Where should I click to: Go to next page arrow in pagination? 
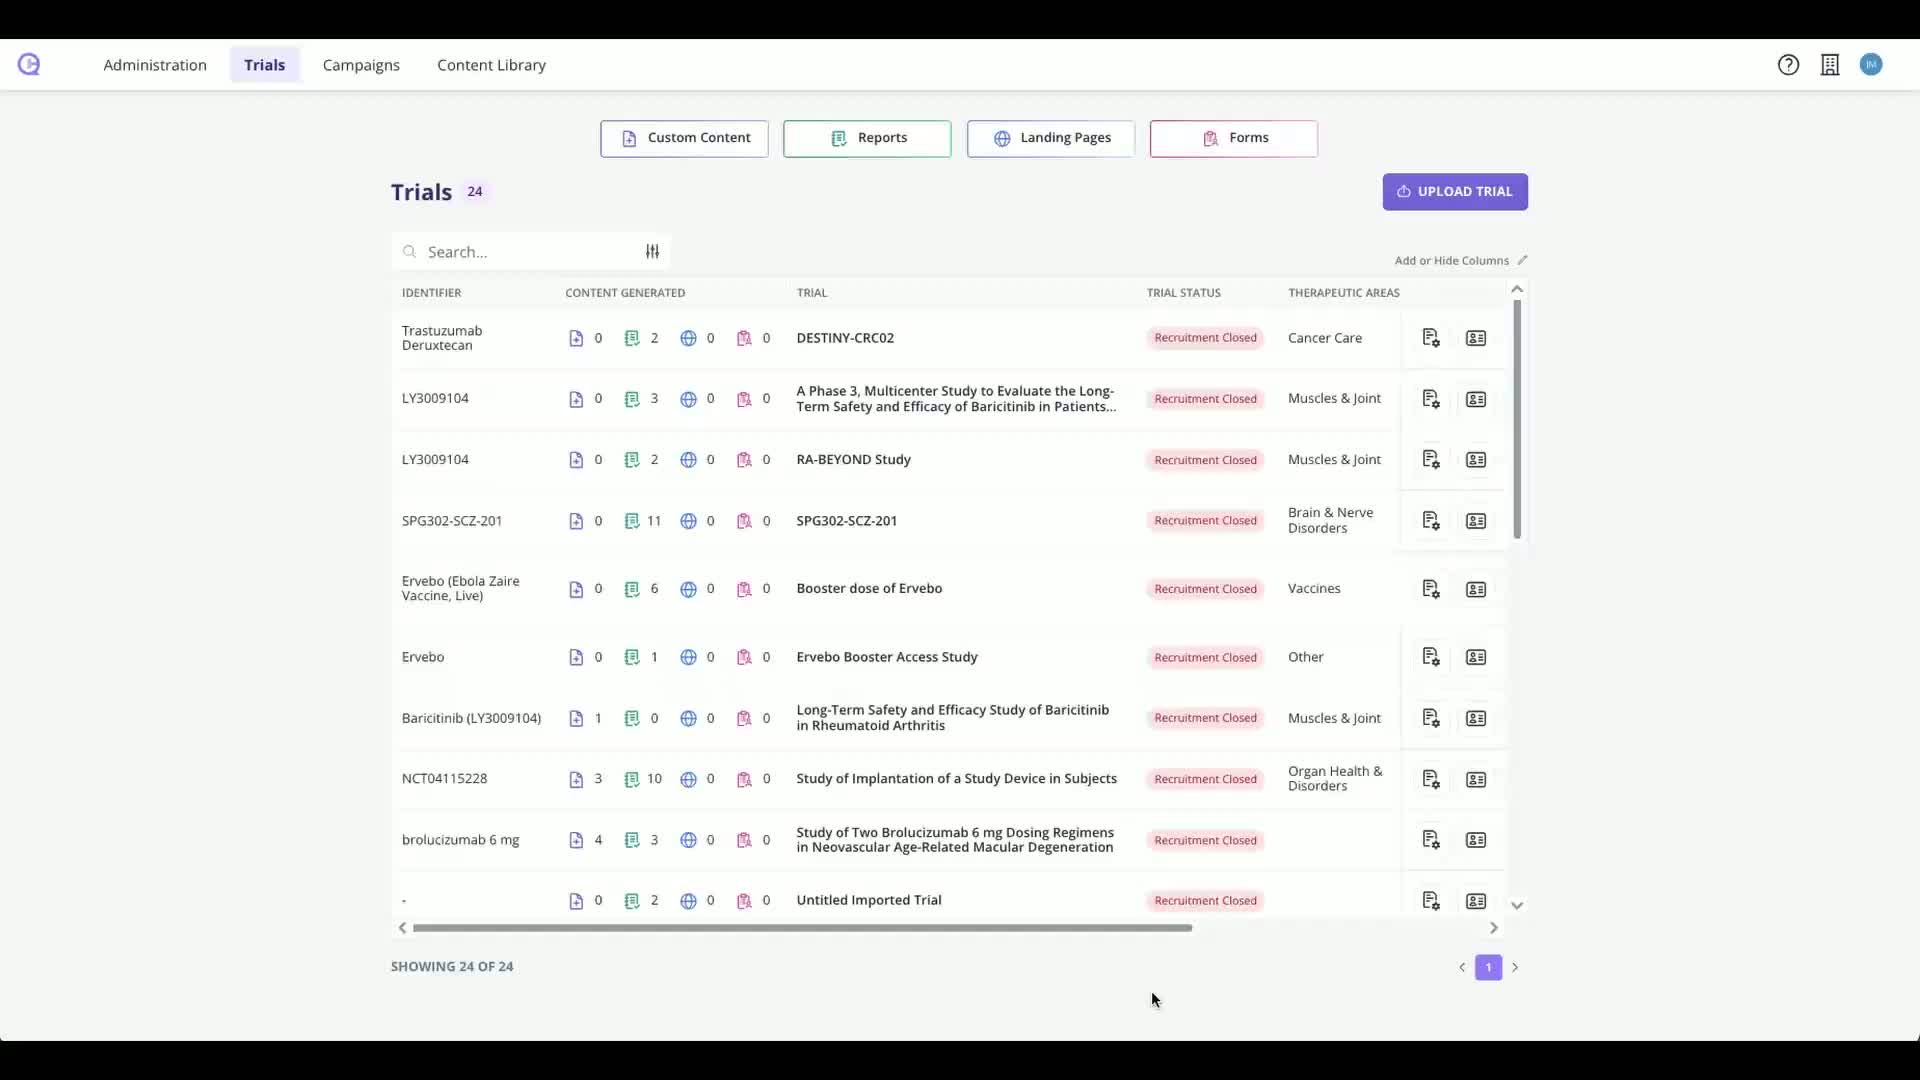pos(1515,967)
